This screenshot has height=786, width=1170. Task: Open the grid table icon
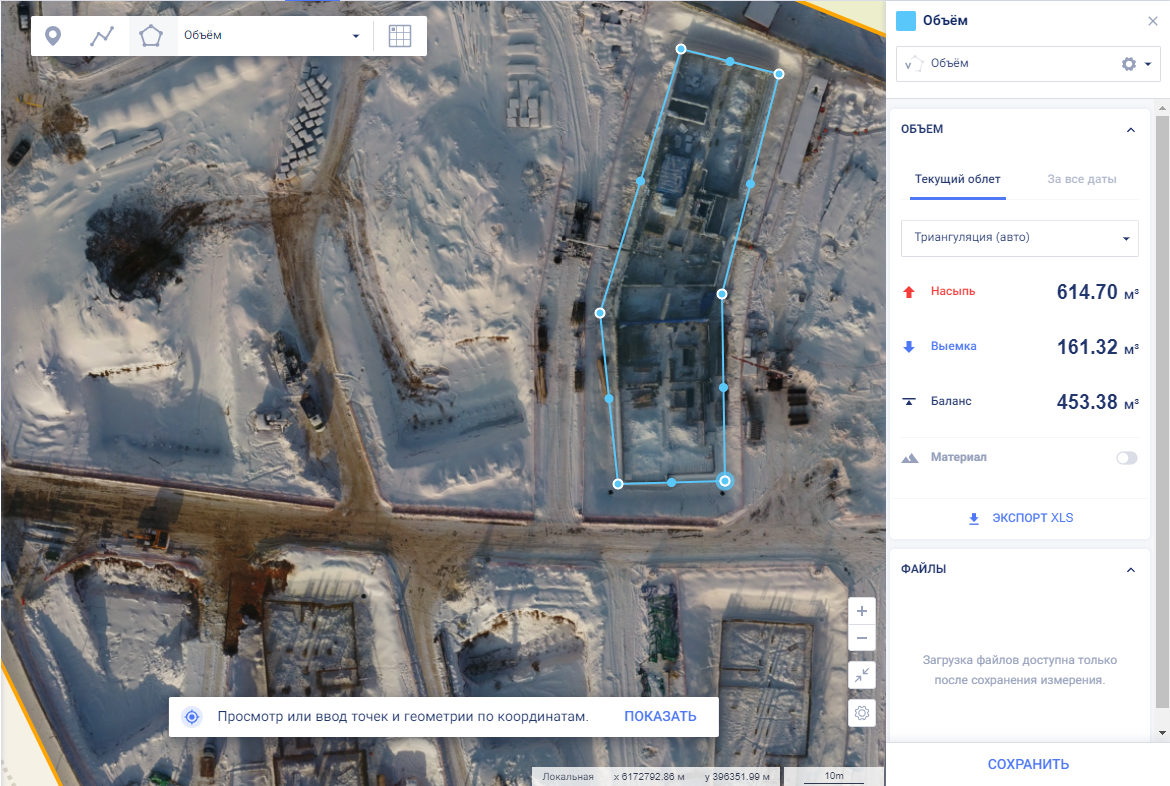point(400,36)
